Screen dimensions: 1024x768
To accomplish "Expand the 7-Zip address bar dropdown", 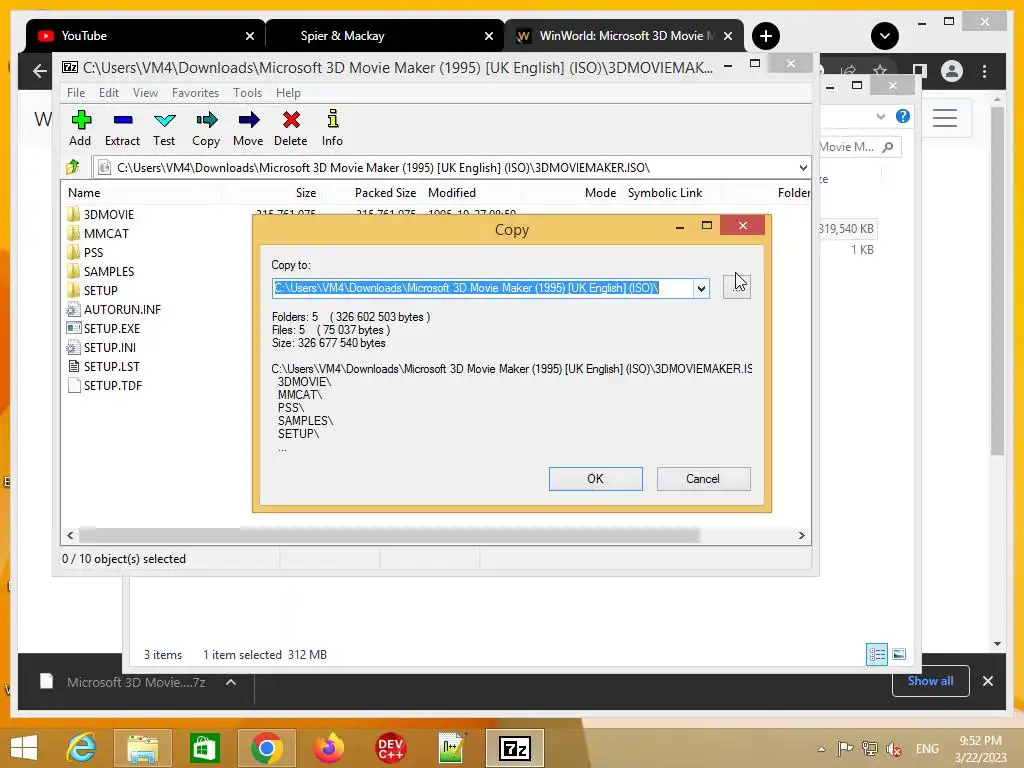I will pos(803,168).
